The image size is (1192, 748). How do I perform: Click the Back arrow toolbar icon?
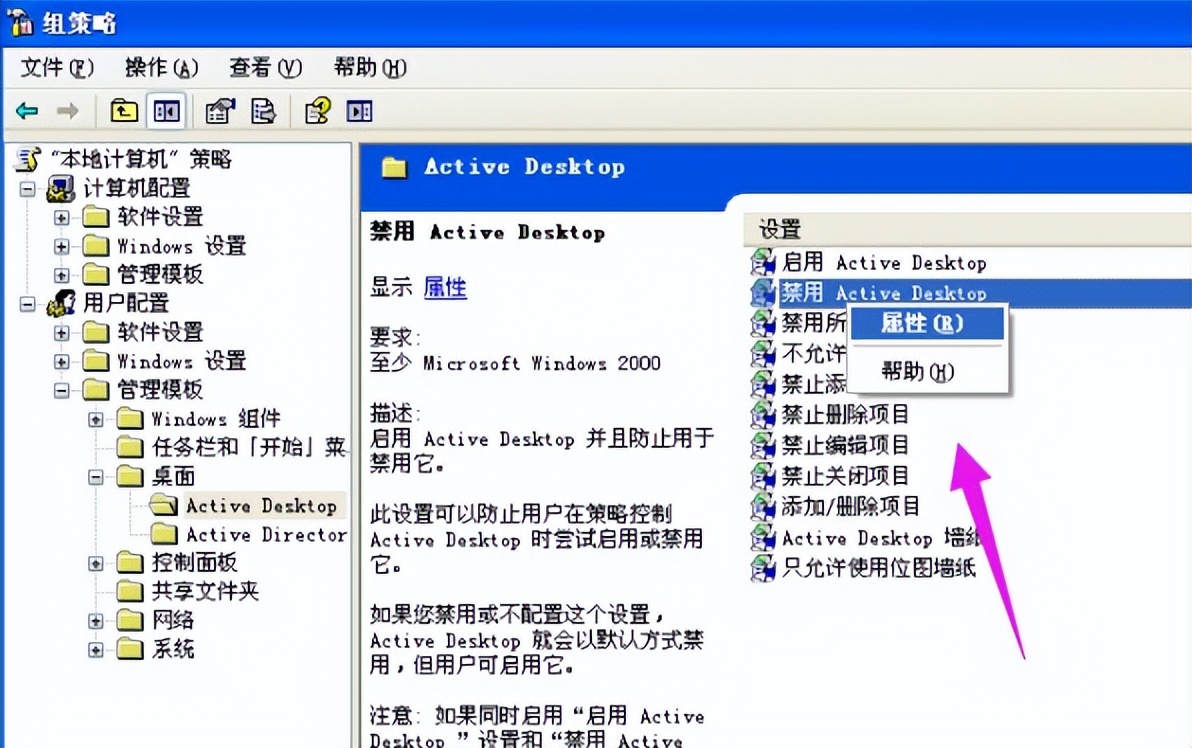click(x=27, y=112)
